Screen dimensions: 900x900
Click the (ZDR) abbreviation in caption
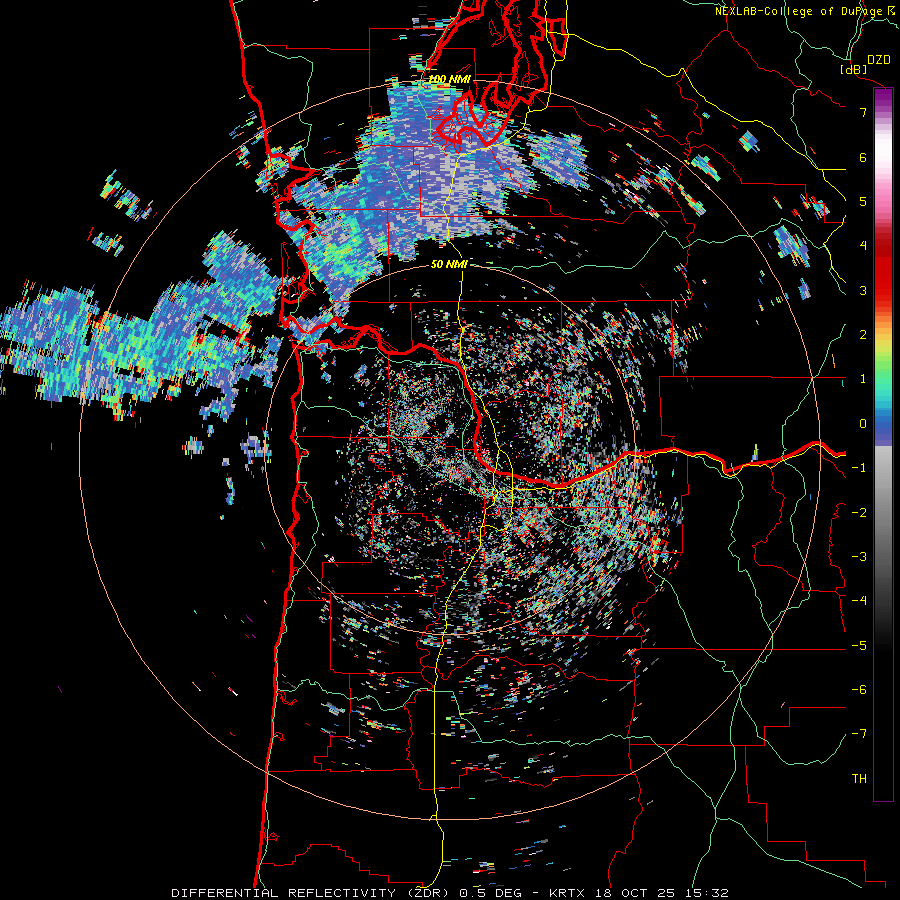429,893
